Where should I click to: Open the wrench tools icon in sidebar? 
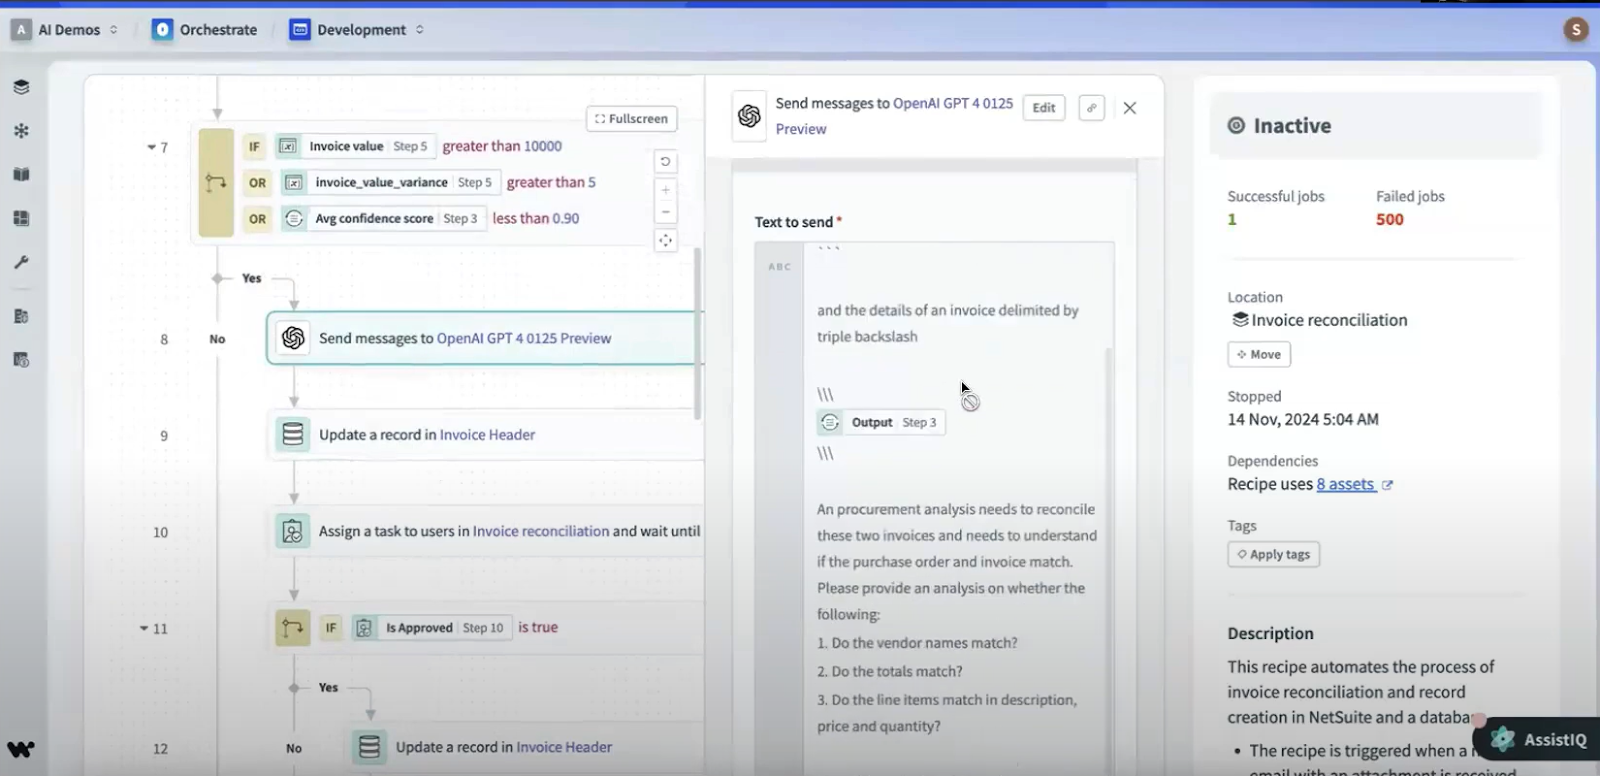point(21,262)
